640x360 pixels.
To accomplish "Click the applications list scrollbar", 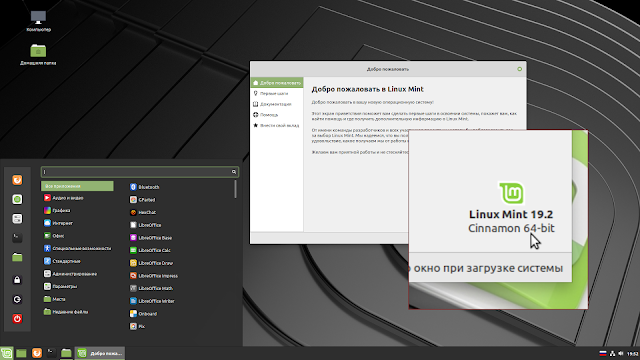I will coord(236,189).
